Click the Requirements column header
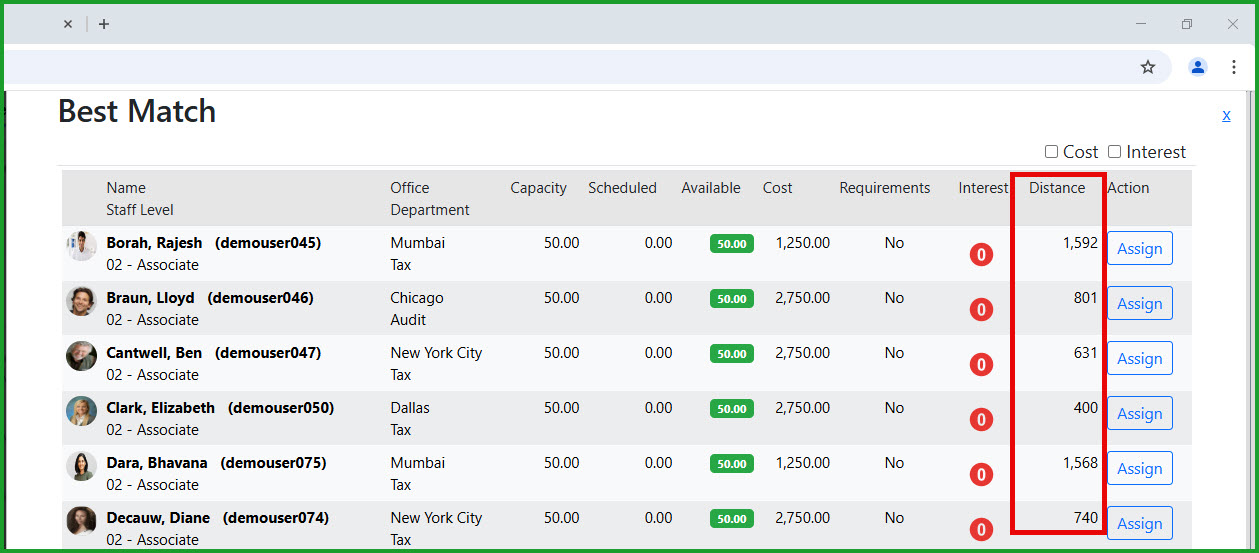 [885, 188]
